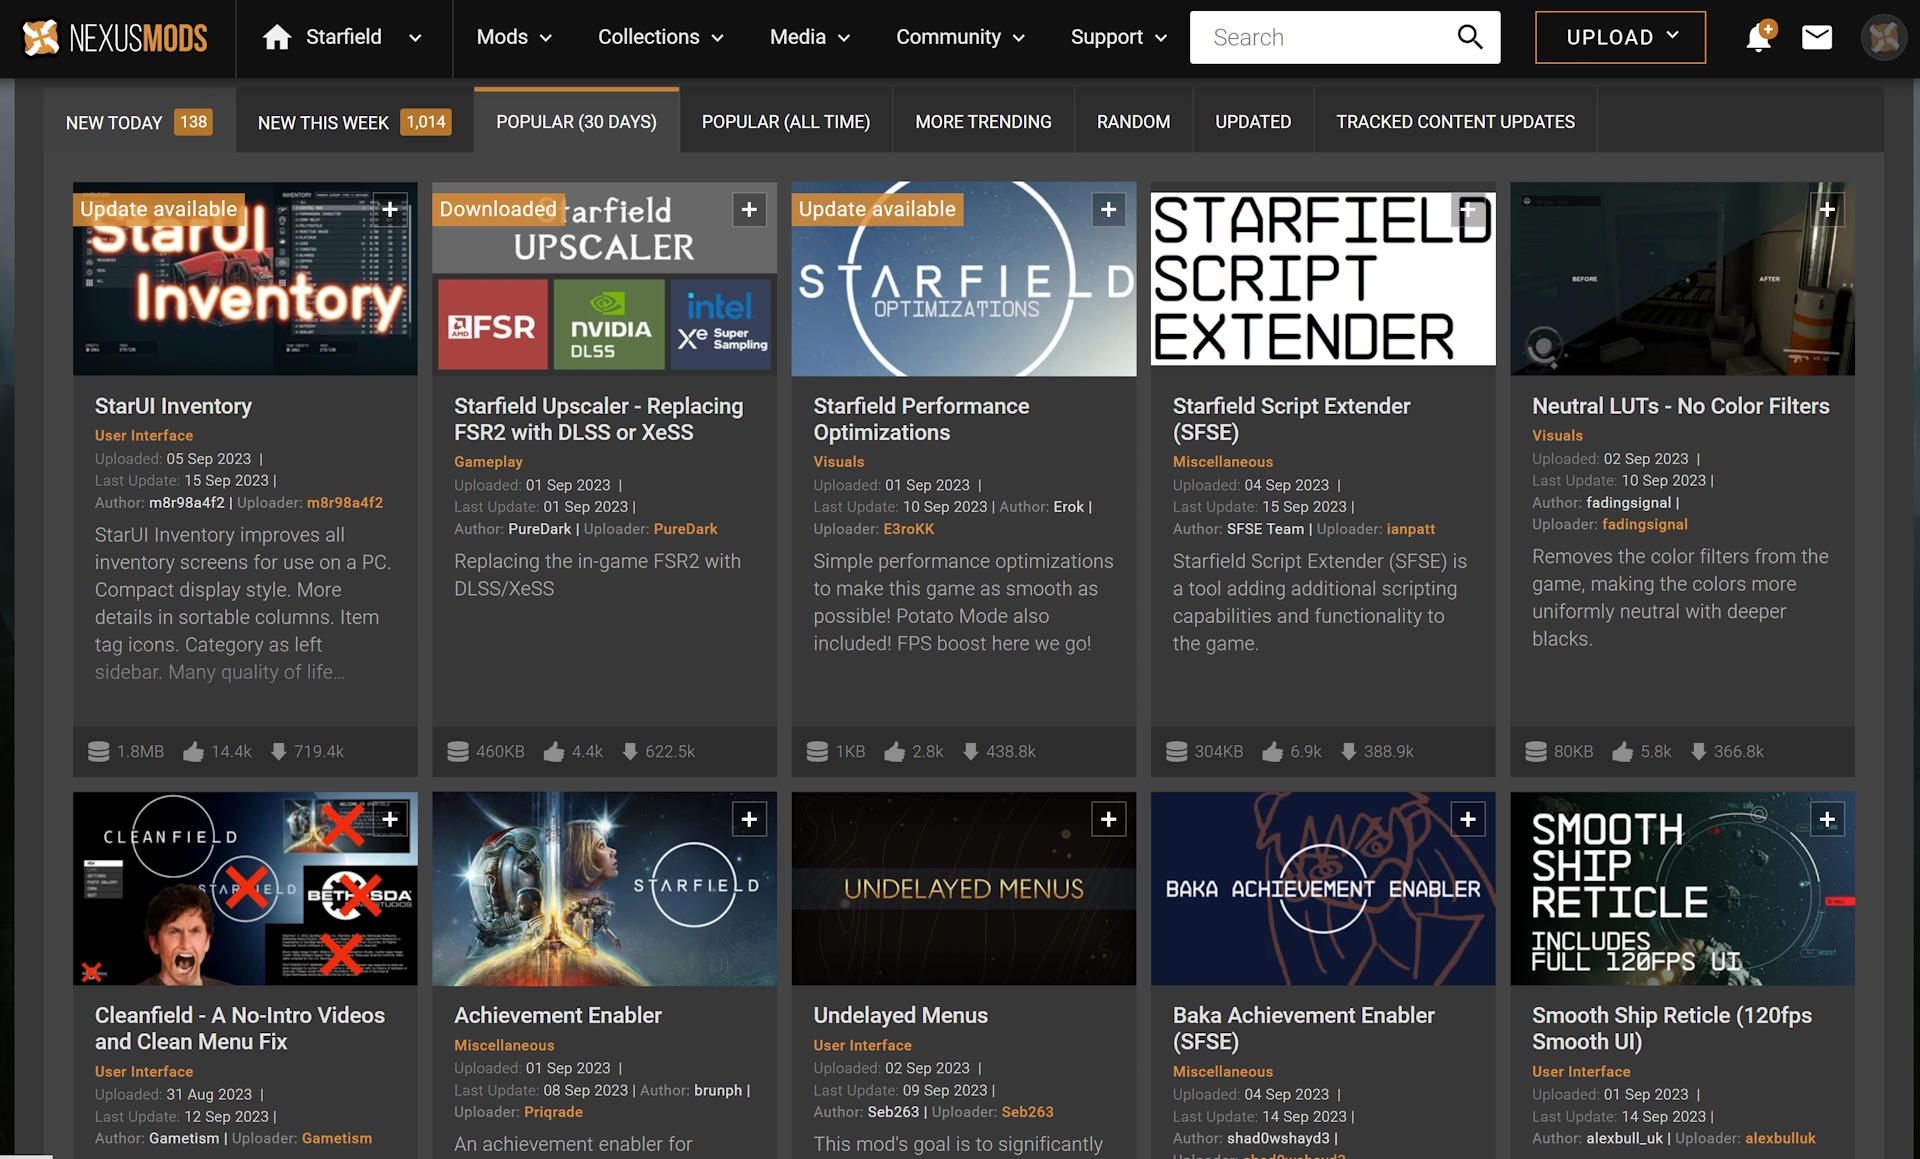The width and height of the screenshot is (1920, 1159).
Task: Open the Undelayed Menus thumbnail
Action: click(x=963, y=889)
